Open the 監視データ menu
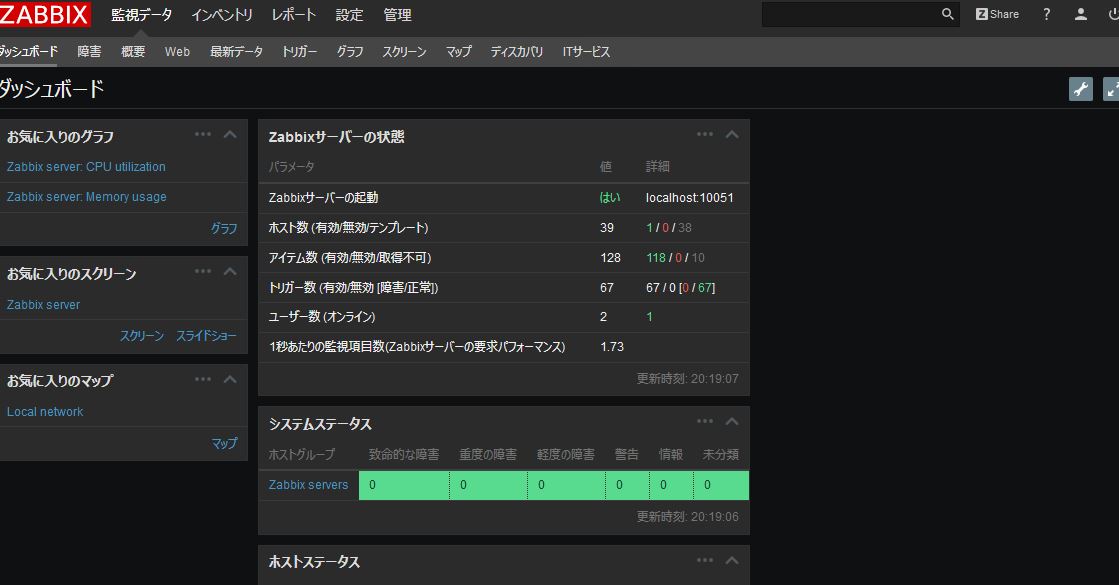 pos(143,15)
